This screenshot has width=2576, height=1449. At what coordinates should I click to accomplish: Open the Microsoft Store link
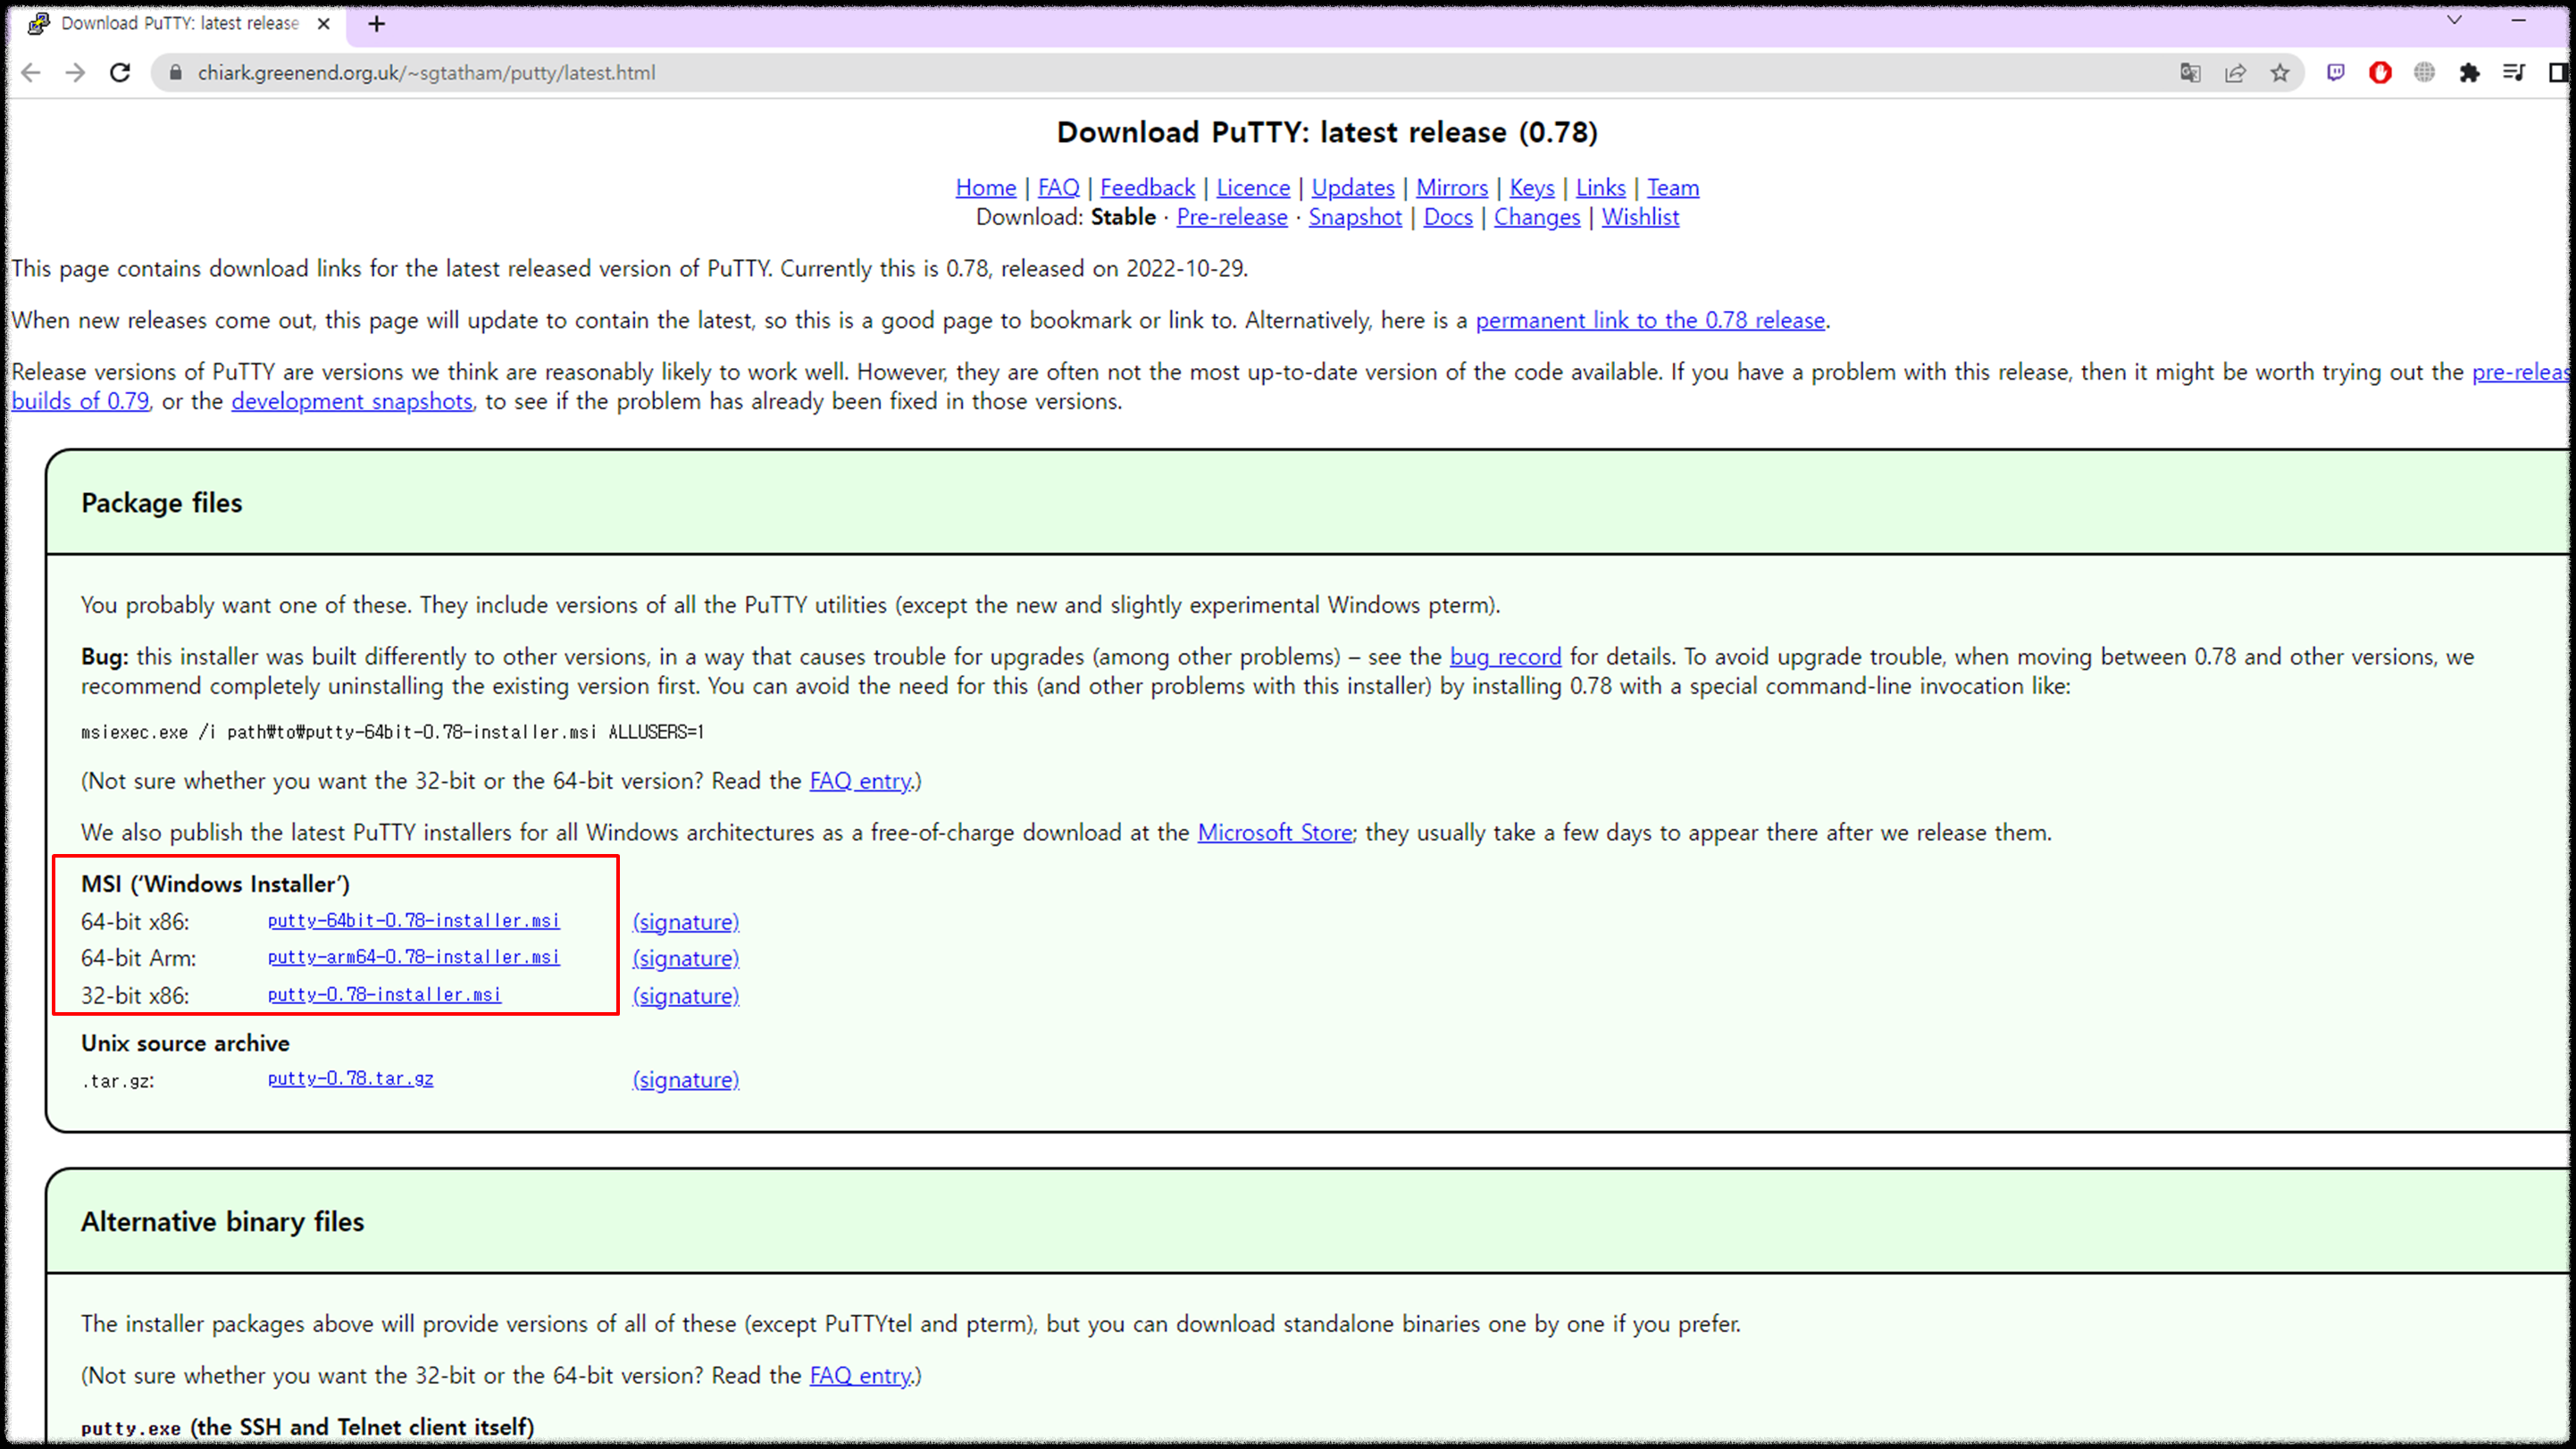(x=1275, y=833)
